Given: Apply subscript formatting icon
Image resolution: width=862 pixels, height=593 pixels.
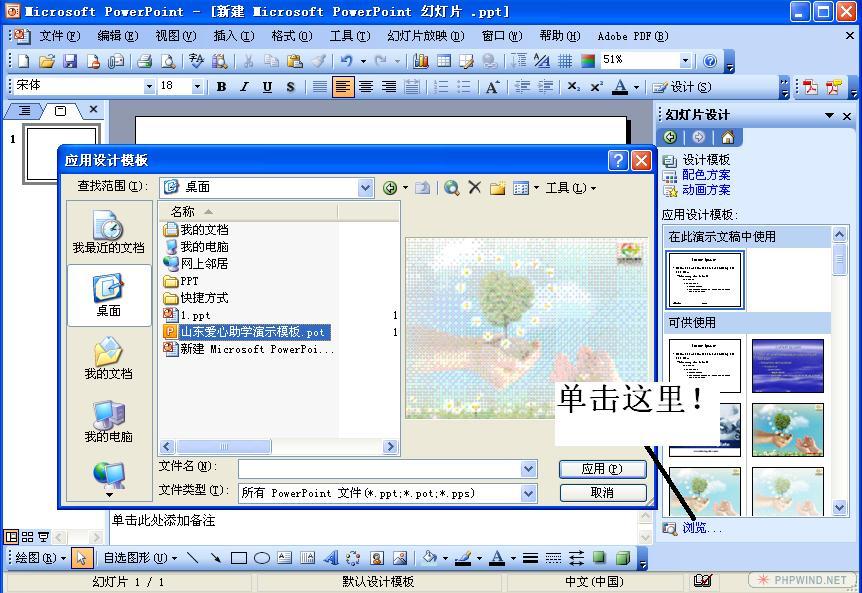Looking at the screenshot, I should coord(573,86).
